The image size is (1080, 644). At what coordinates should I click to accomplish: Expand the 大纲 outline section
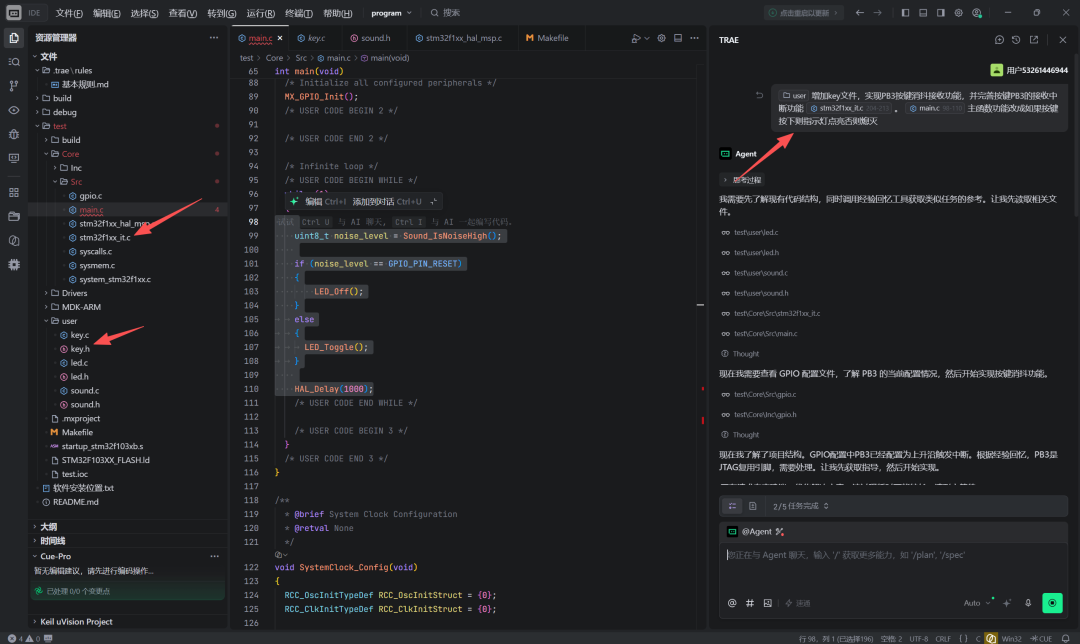[x=48, y=526]
